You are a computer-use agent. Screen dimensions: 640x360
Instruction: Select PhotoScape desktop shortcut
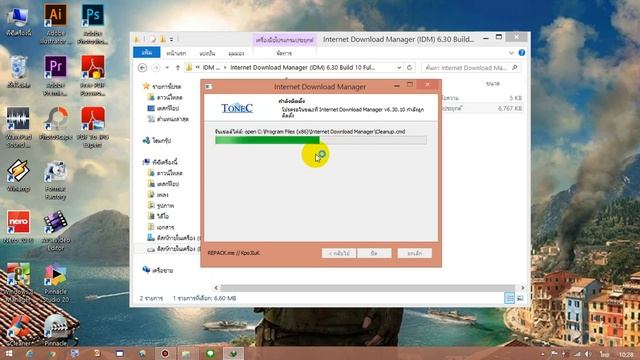tap(55, 123)
